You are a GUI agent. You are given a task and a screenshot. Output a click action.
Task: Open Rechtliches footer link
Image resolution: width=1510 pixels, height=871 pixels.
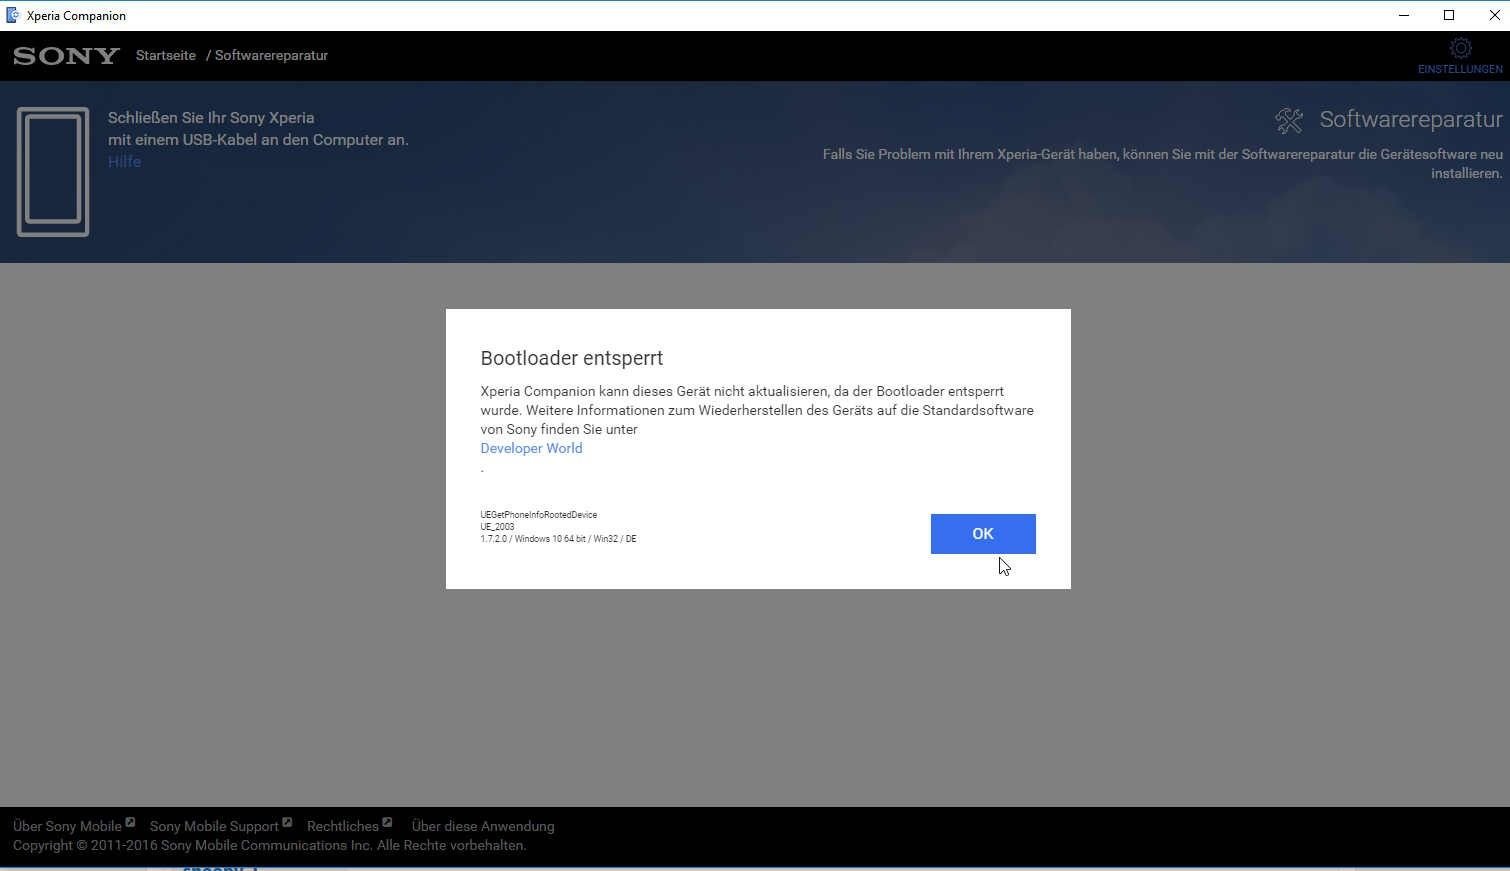(343, 826)
